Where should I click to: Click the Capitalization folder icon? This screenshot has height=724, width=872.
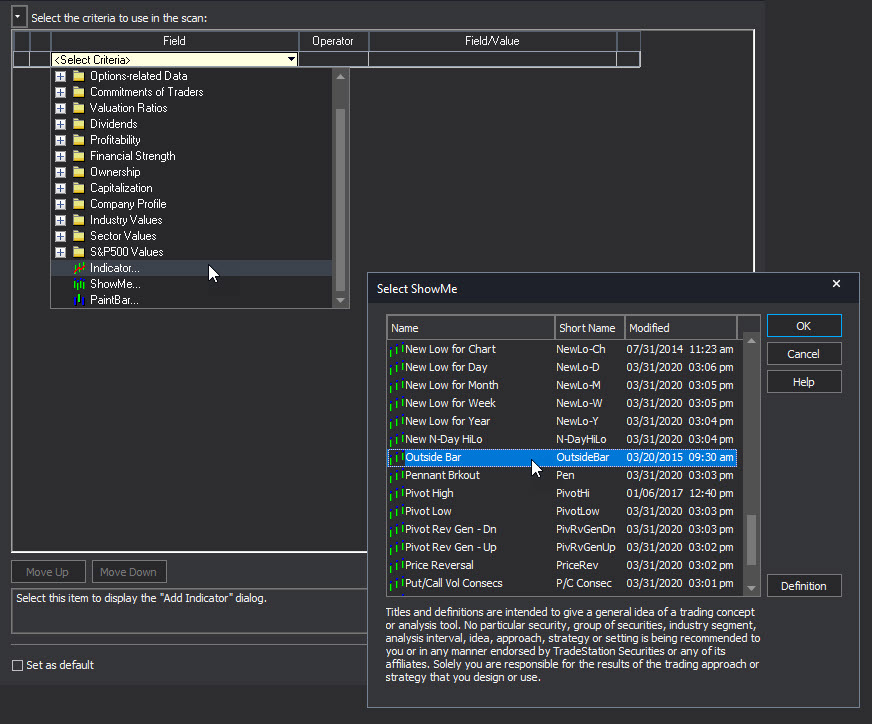(79, 188)
